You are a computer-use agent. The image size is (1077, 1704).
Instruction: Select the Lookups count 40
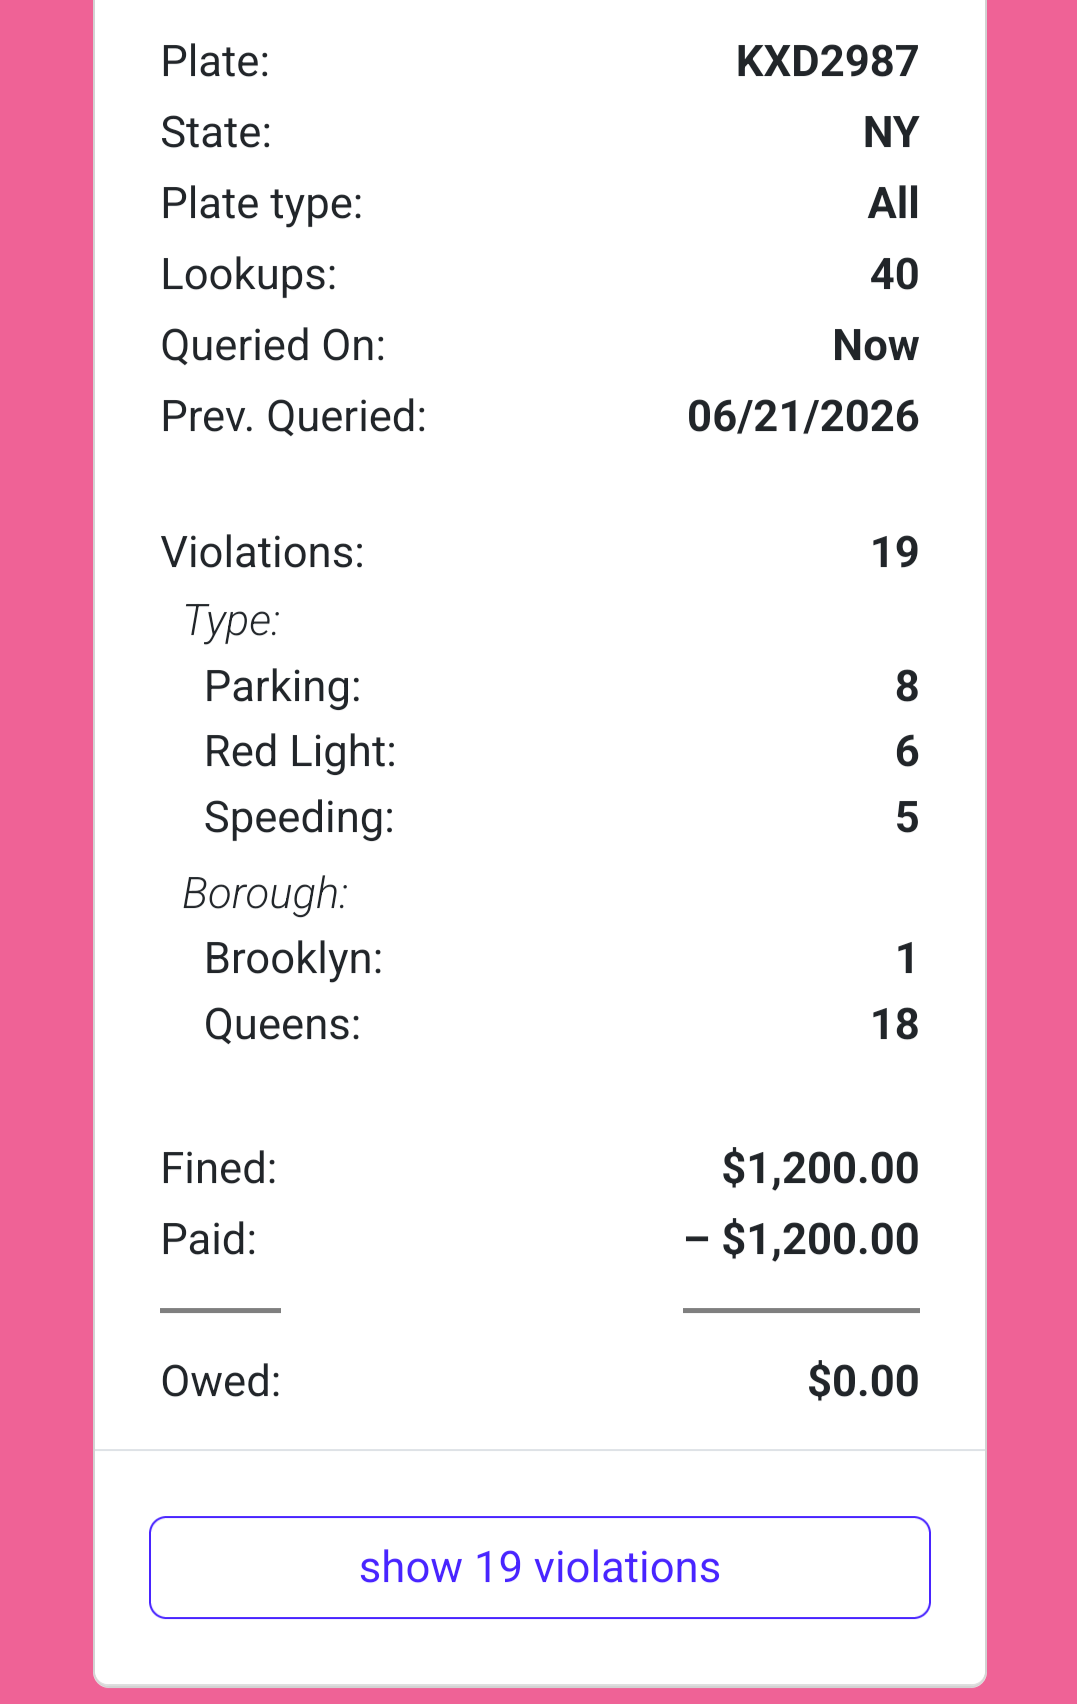click(x=894, y=275)
